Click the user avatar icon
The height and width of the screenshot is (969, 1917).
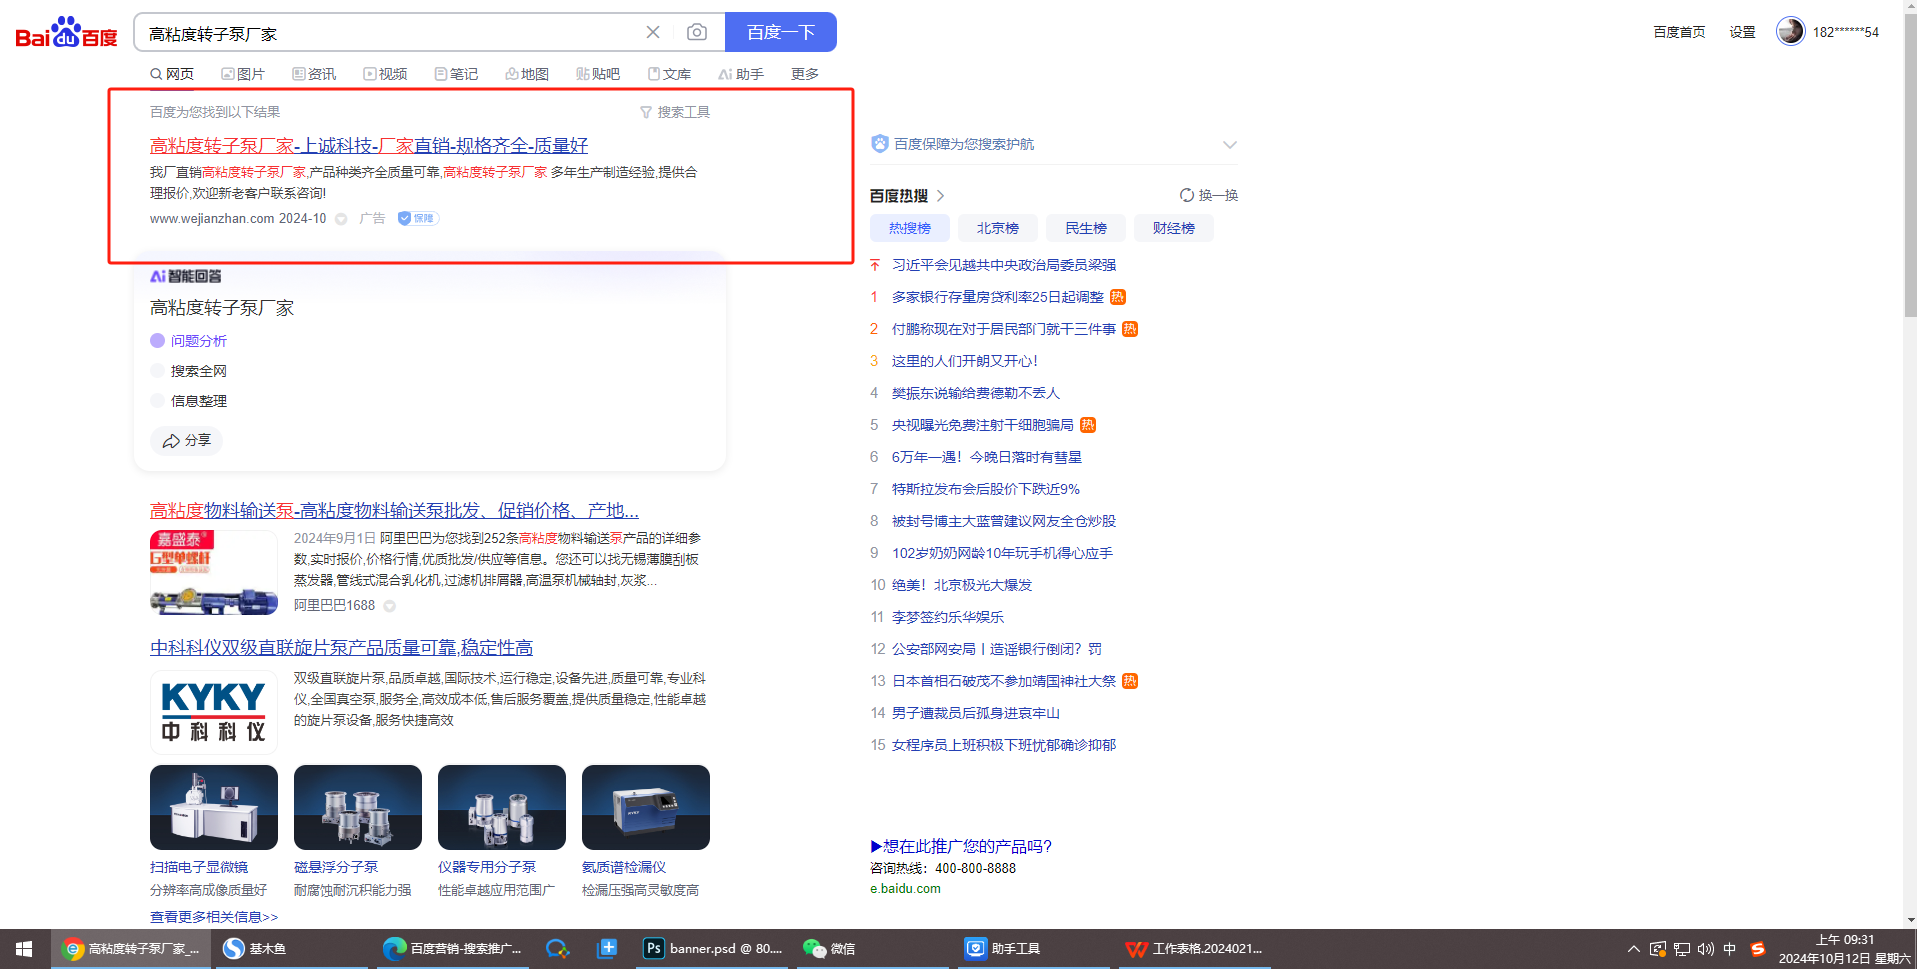pos(1790,32)
